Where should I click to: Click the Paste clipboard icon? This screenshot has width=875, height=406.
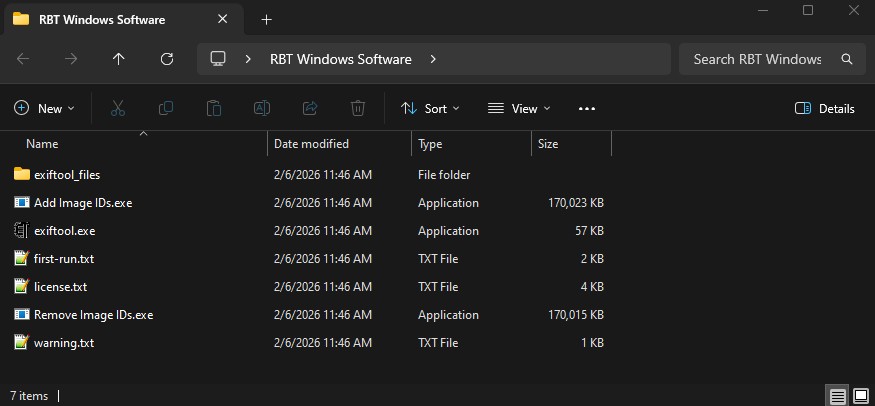click(214, 108)
